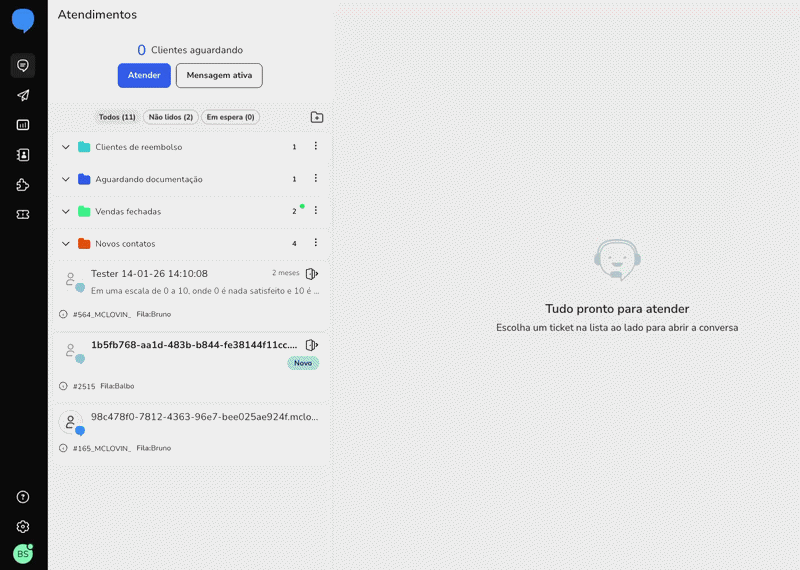Expand the Clientes de reembolso folder chevron

tap(66, 147)
